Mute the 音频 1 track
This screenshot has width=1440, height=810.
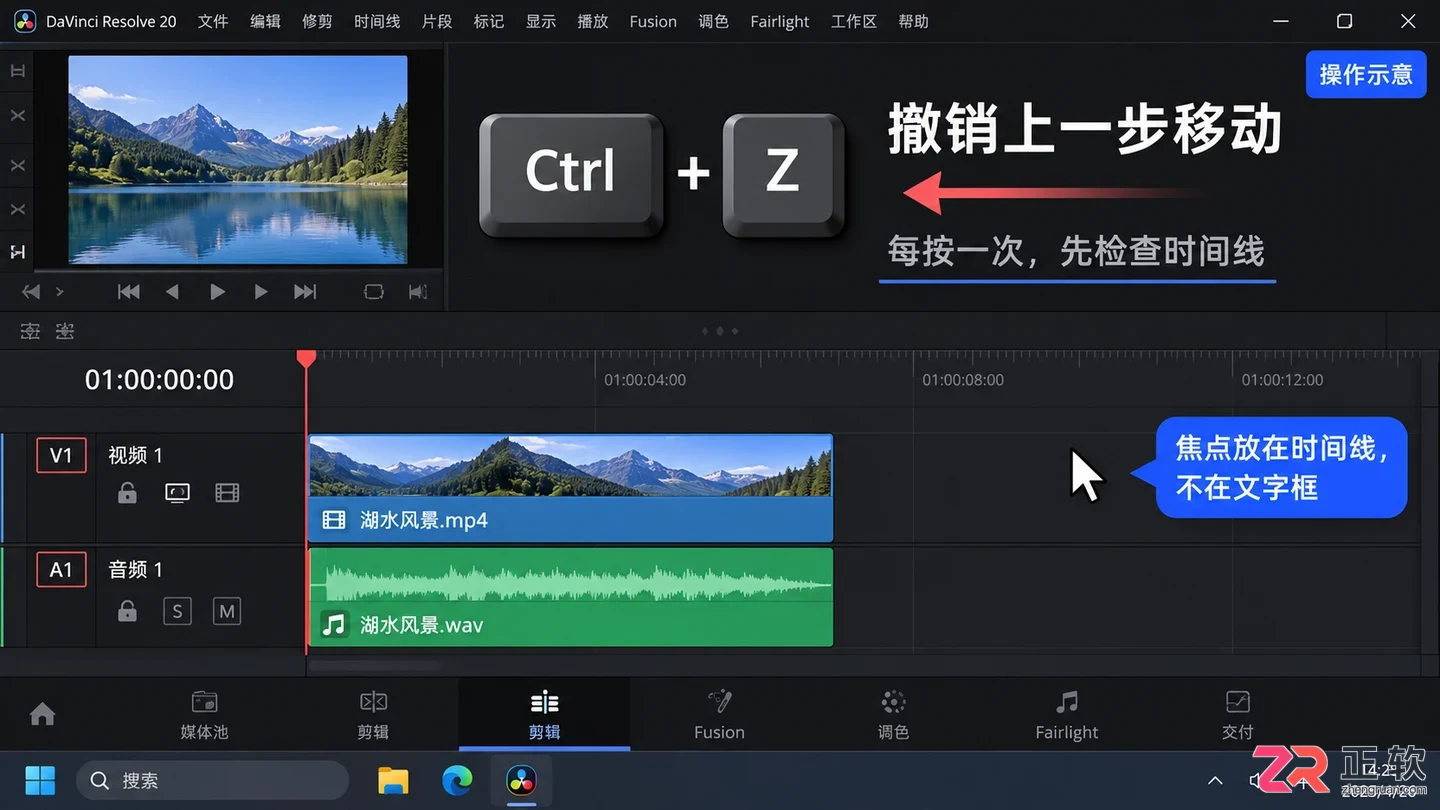(227, 611)
